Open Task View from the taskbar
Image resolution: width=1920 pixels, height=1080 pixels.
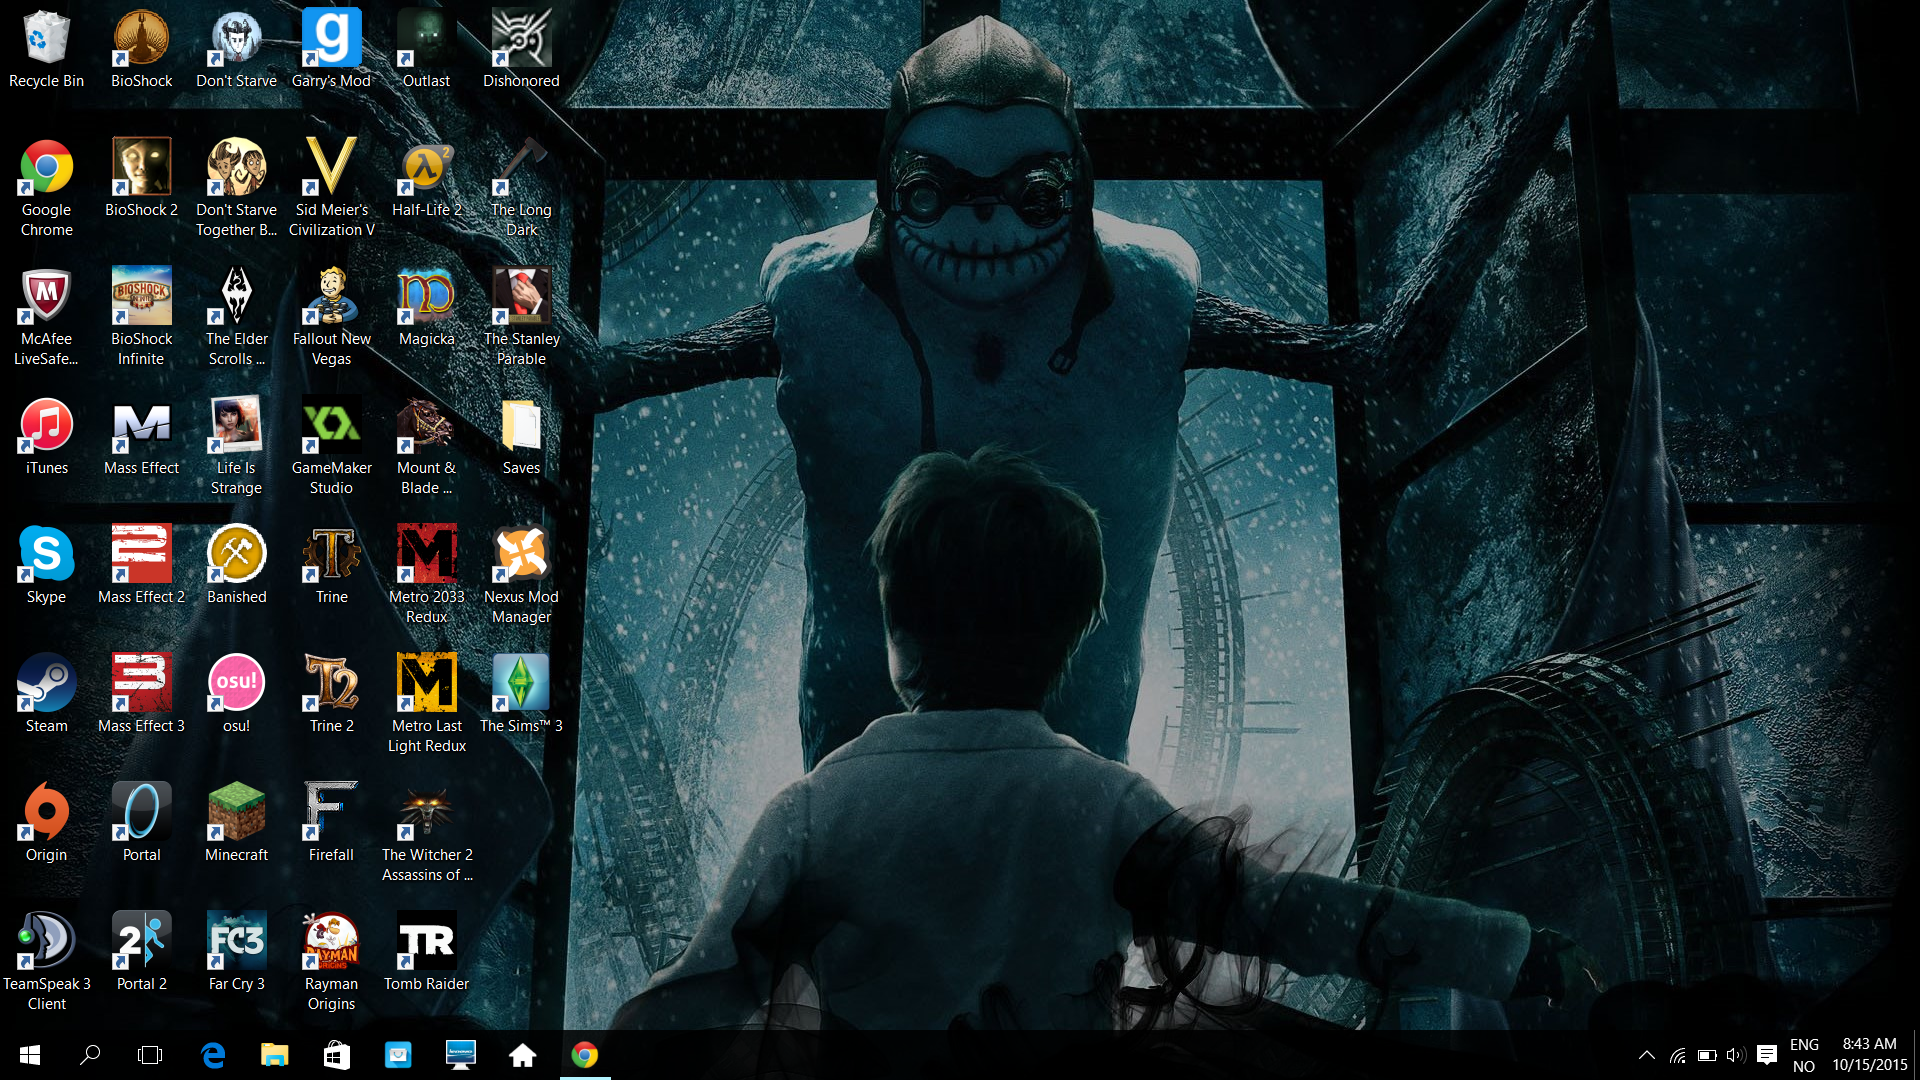point(150,1055)
